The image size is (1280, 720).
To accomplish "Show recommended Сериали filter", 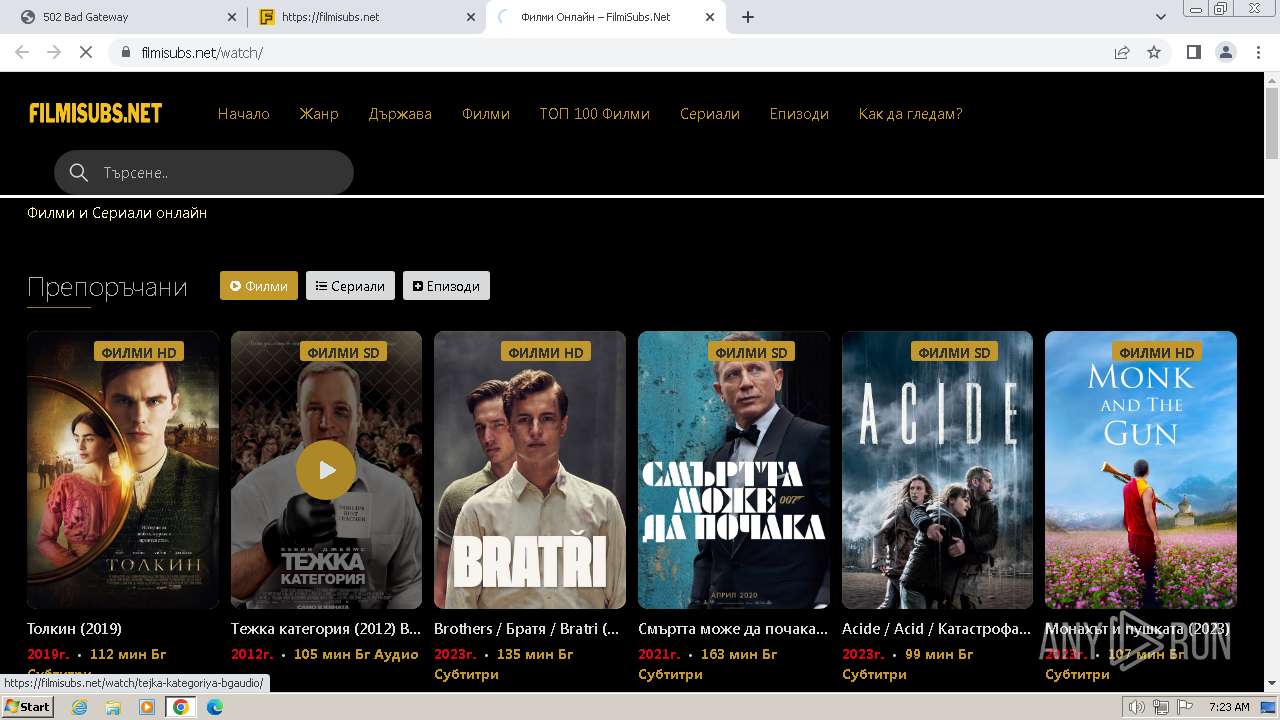I will [350, 286].
